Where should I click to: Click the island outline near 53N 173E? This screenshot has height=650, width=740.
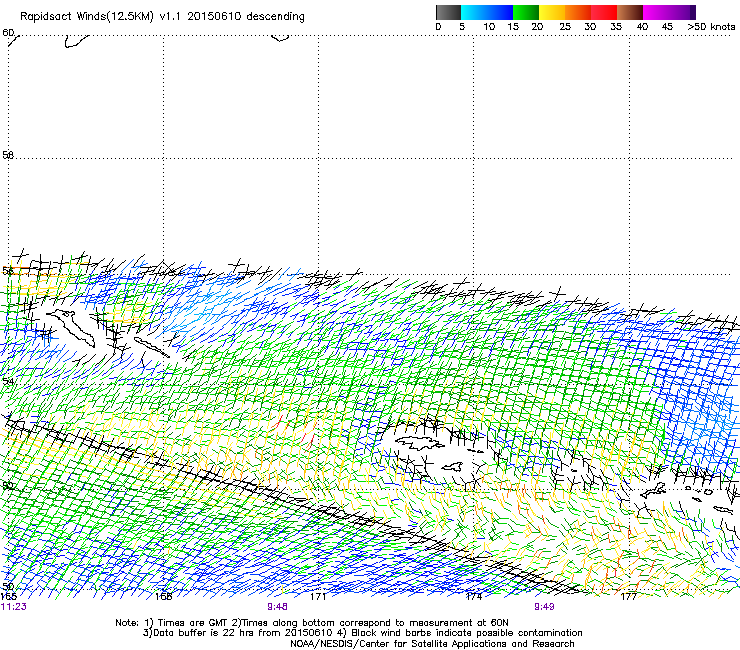tap(420, 443)
